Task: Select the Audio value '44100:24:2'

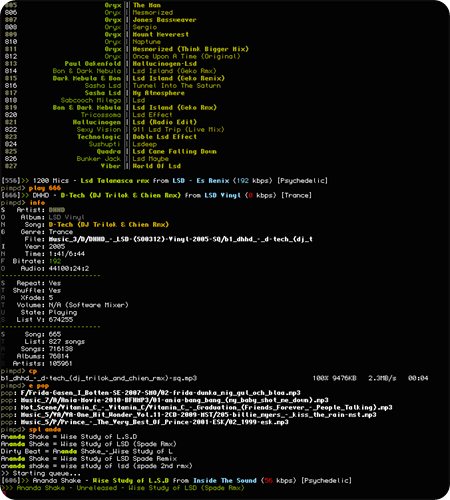Action: pyautogui.click(x=69, y=269)
